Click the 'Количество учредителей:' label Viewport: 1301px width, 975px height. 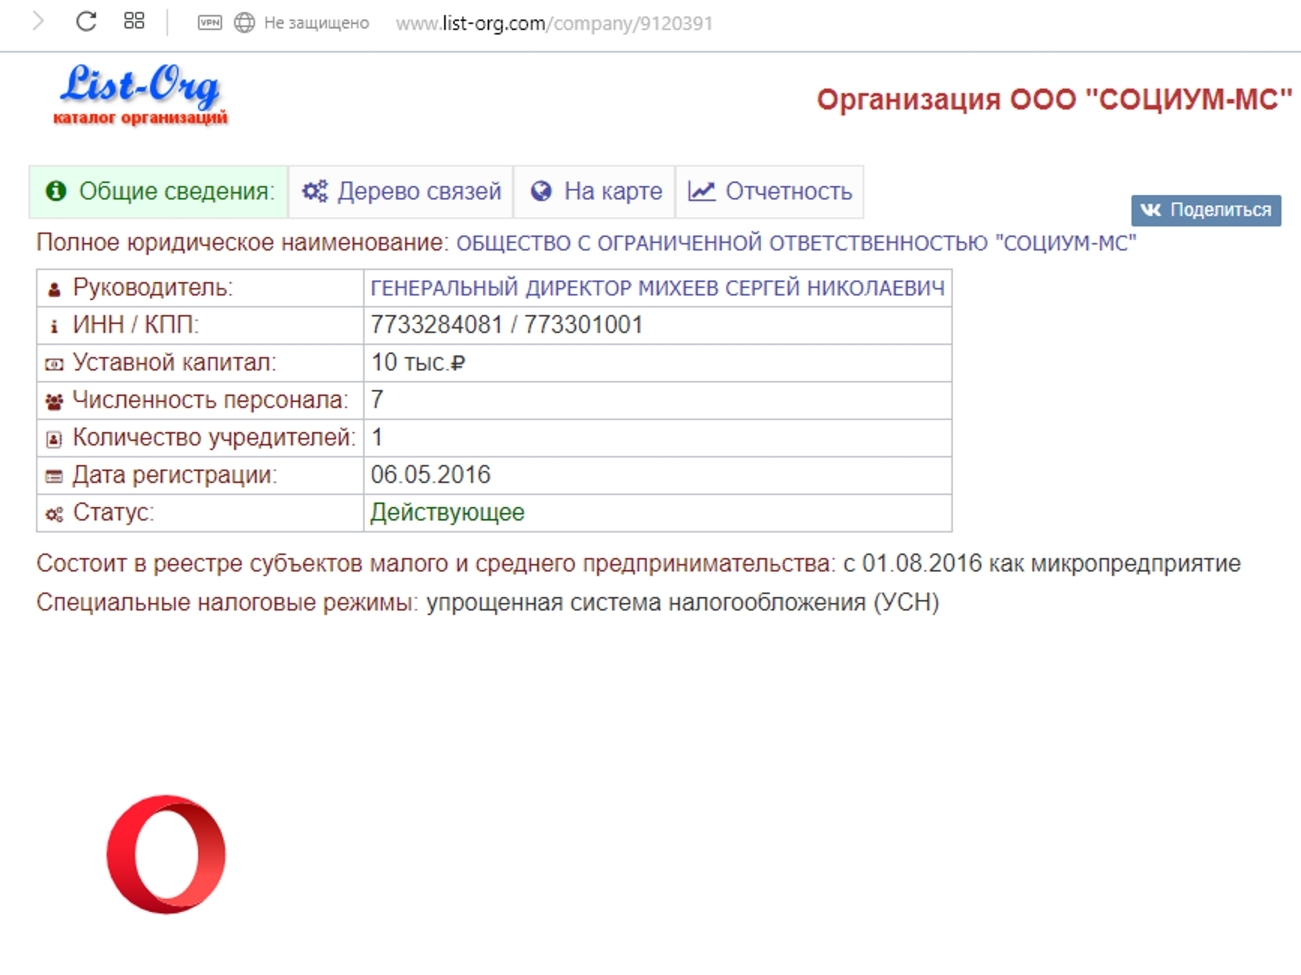(214, 437)
